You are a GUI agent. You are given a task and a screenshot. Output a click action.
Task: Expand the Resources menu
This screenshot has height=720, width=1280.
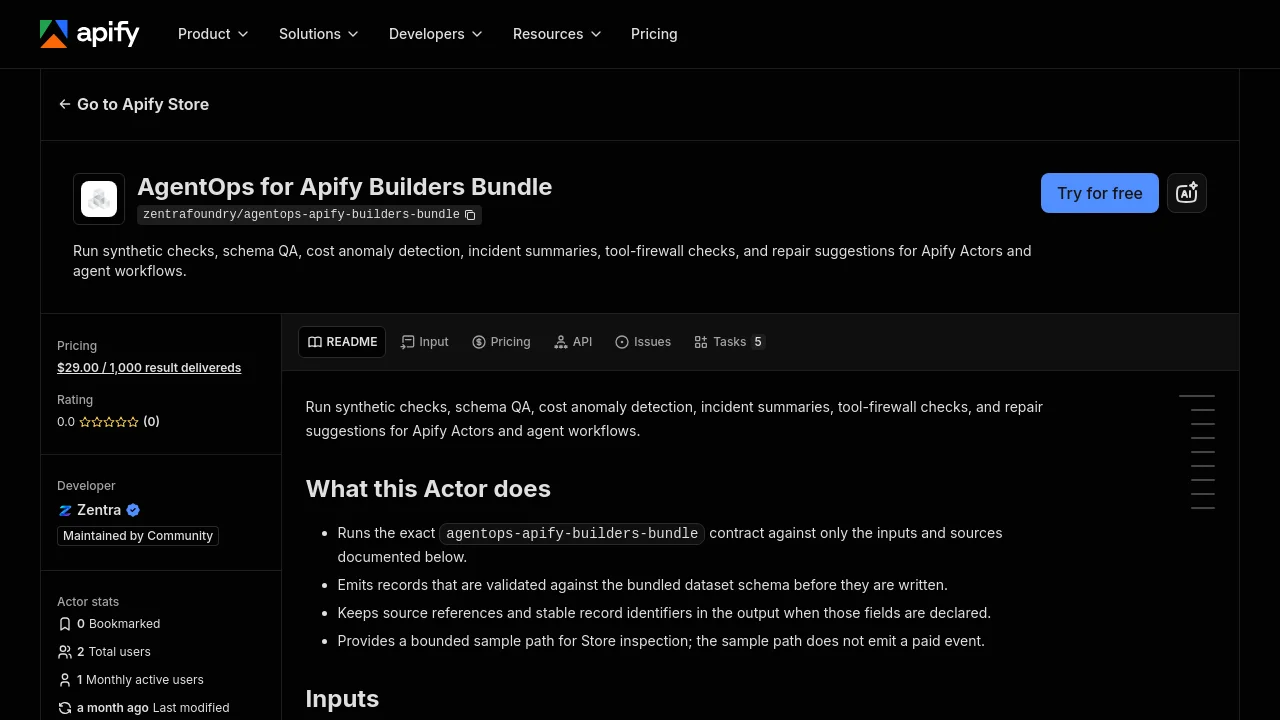557,34
